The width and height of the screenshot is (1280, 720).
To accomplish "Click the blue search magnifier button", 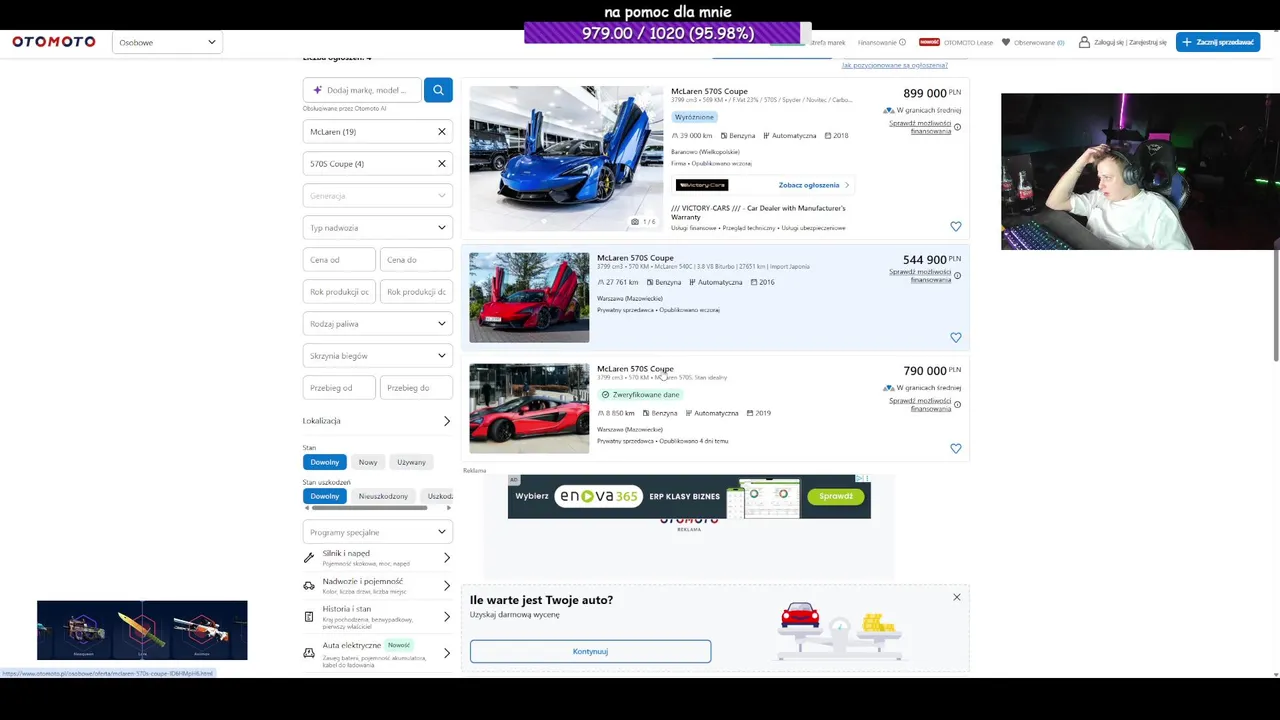I will tap(438, 90).
